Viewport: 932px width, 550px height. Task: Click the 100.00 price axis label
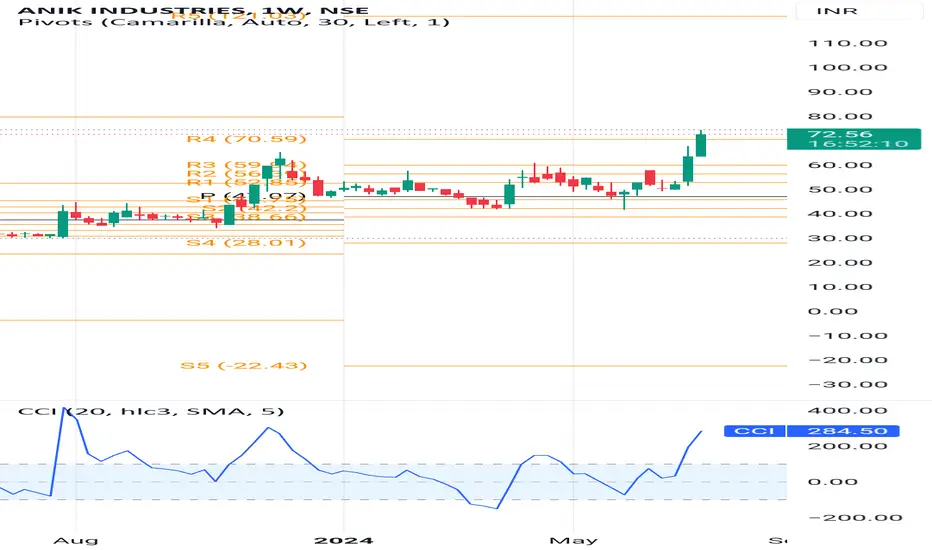tap(848, 67)
